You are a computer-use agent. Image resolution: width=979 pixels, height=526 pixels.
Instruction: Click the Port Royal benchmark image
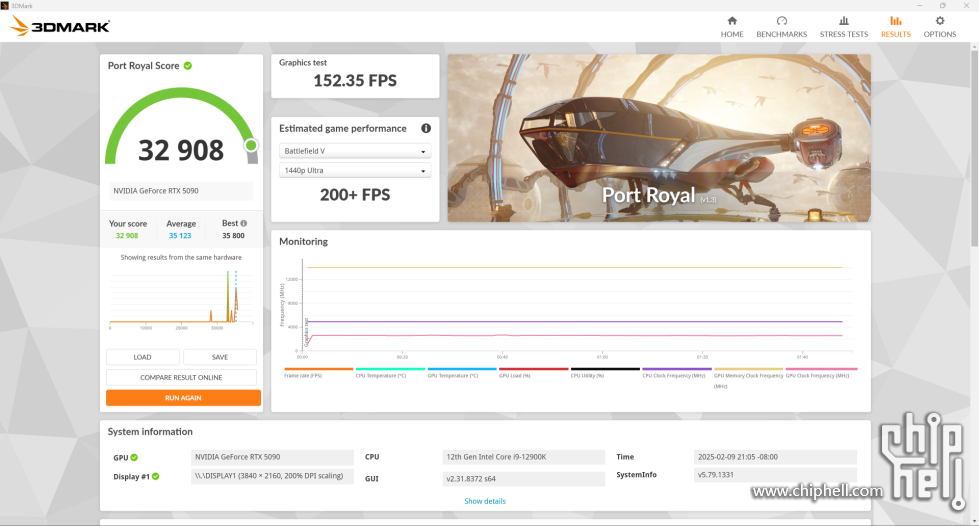click(659, 138)
